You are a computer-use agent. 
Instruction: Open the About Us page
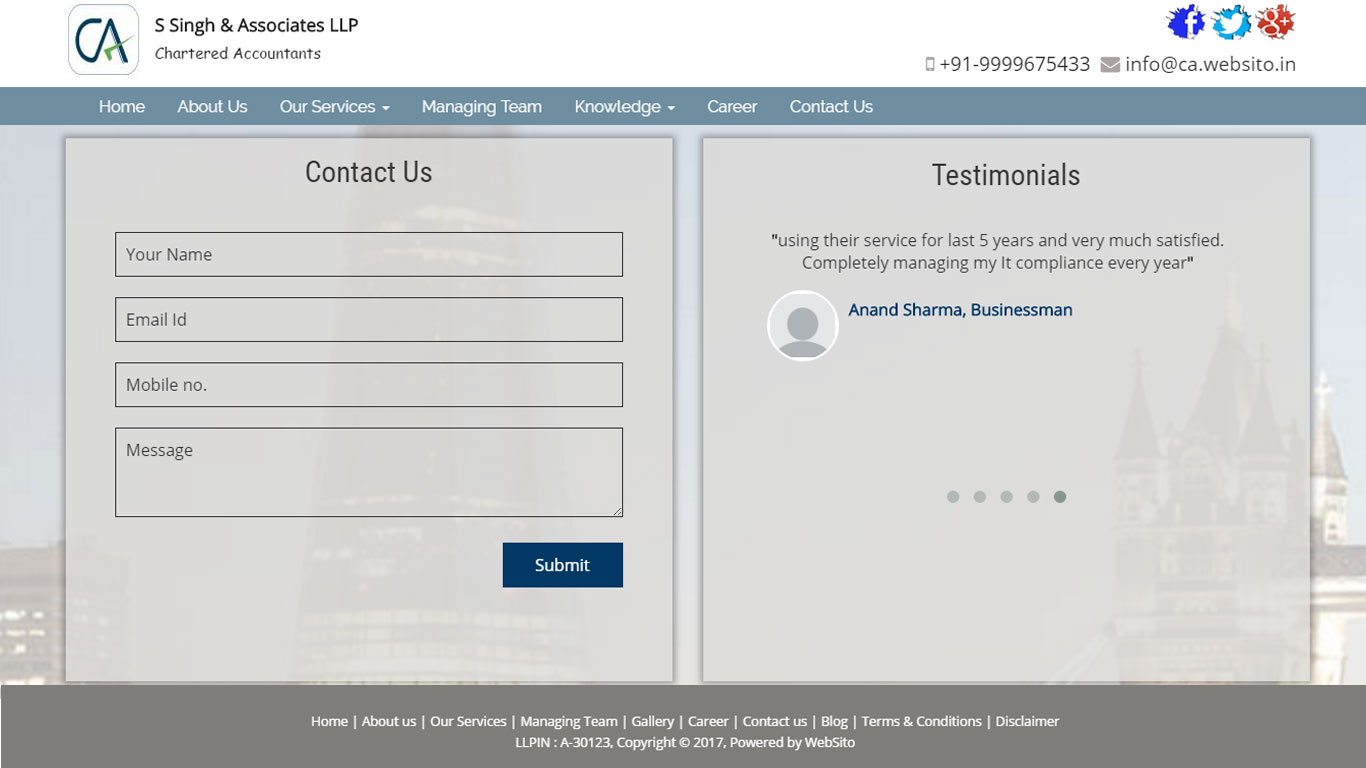(212, 106)
